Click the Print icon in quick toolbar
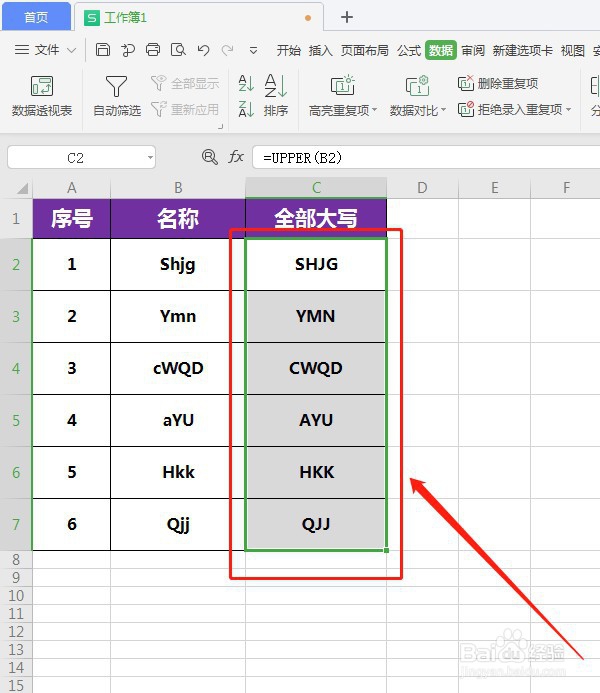Viewport: 600px width, 693px height. pos(153,50)
